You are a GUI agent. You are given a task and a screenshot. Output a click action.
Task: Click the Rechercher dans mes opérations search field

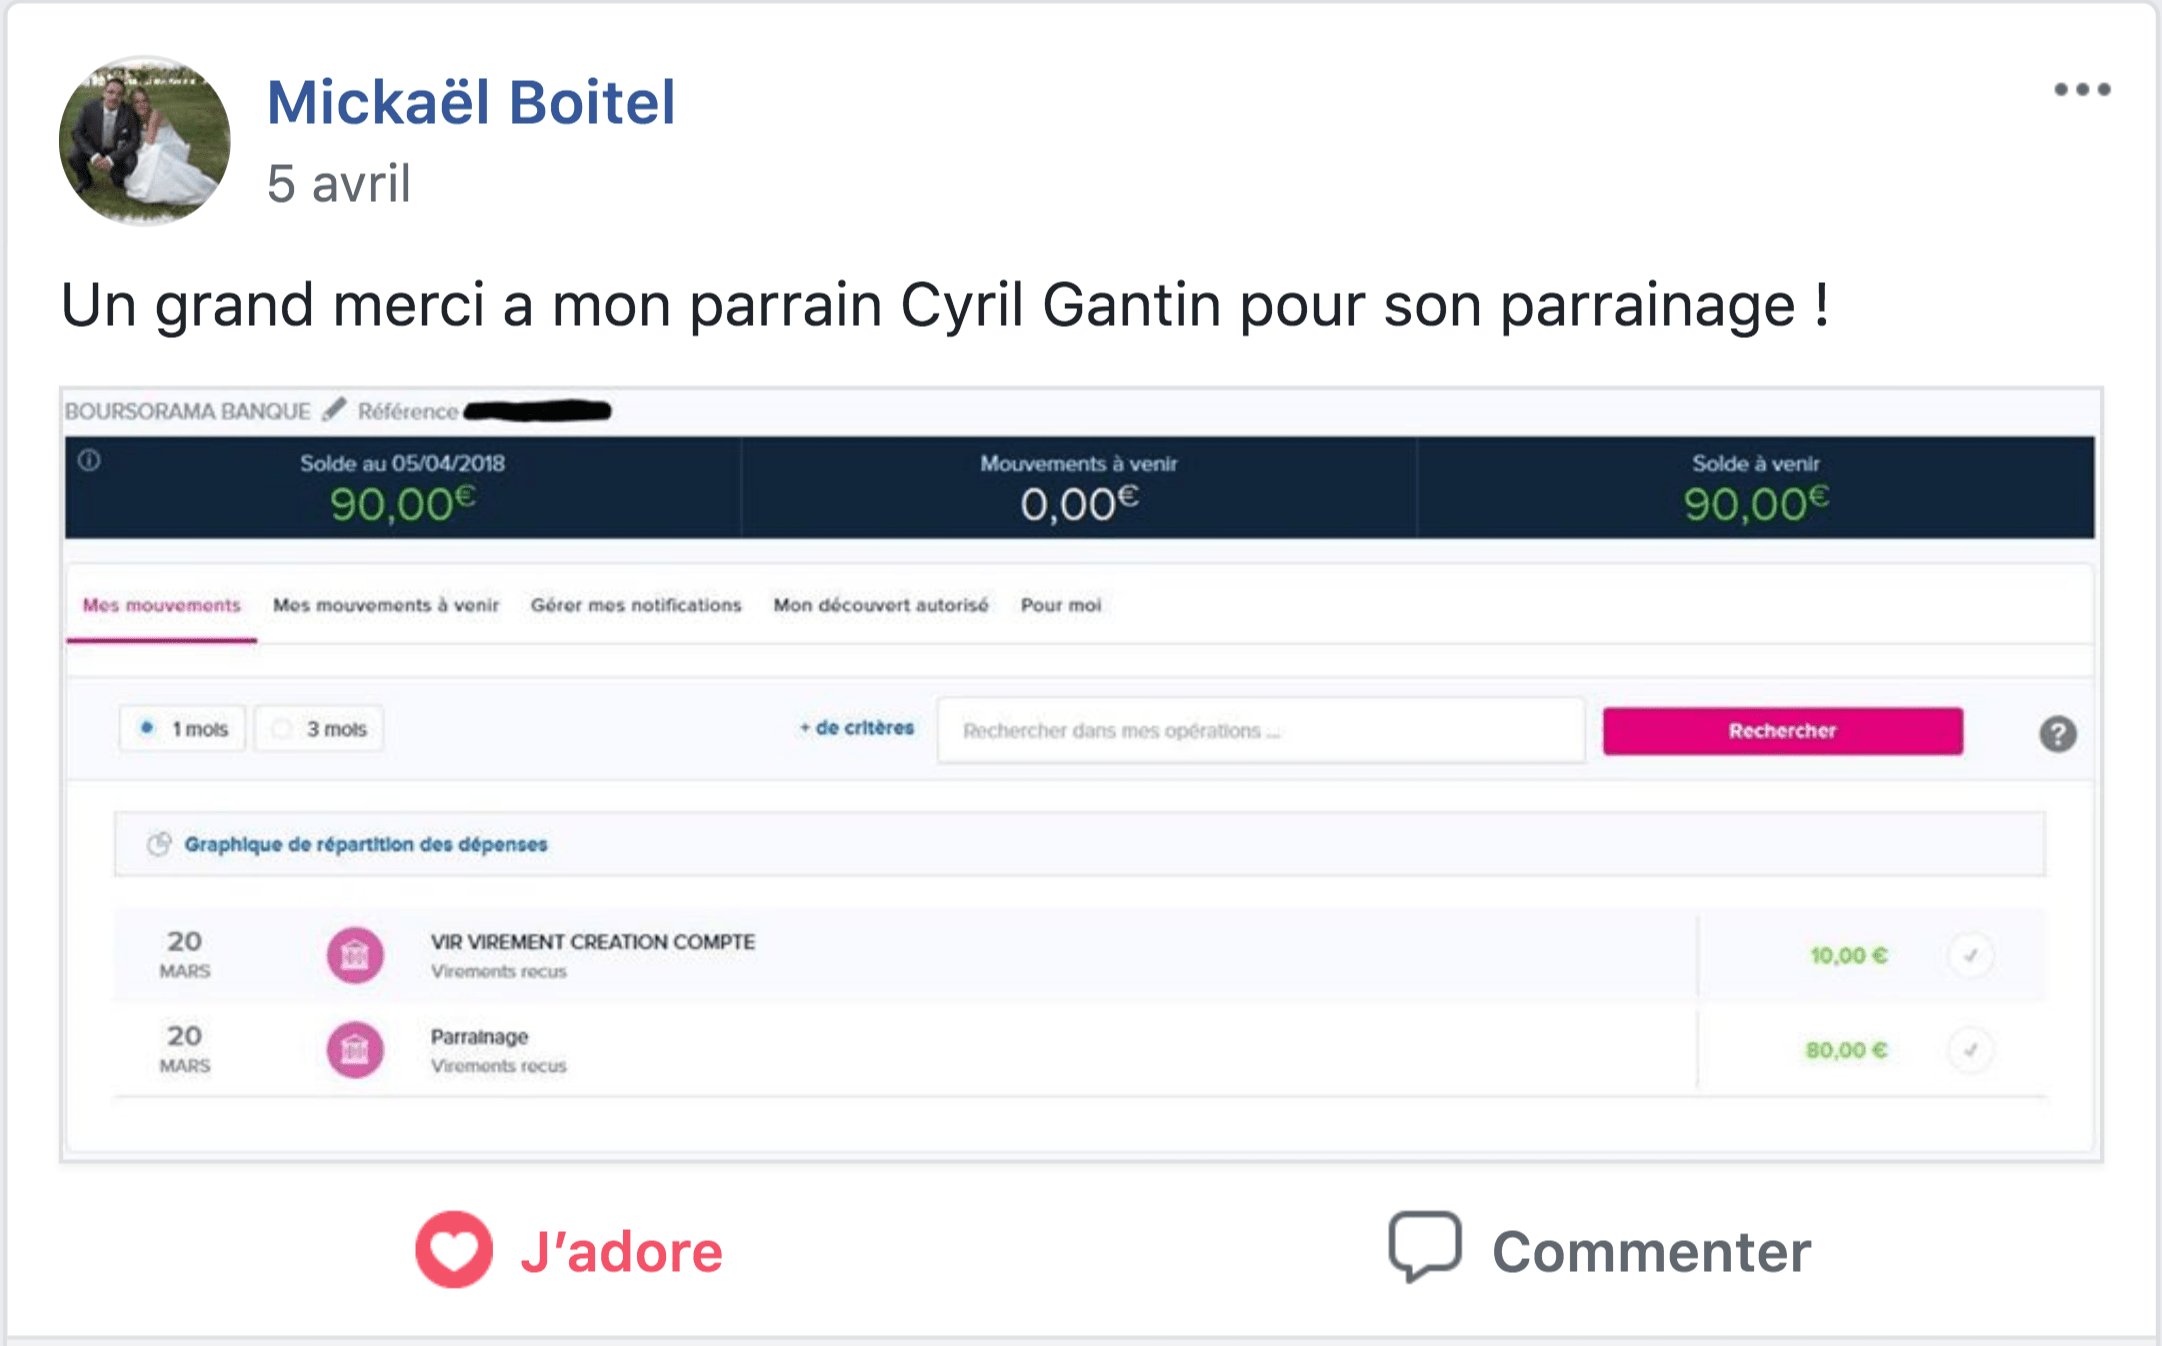point(1261,730)
